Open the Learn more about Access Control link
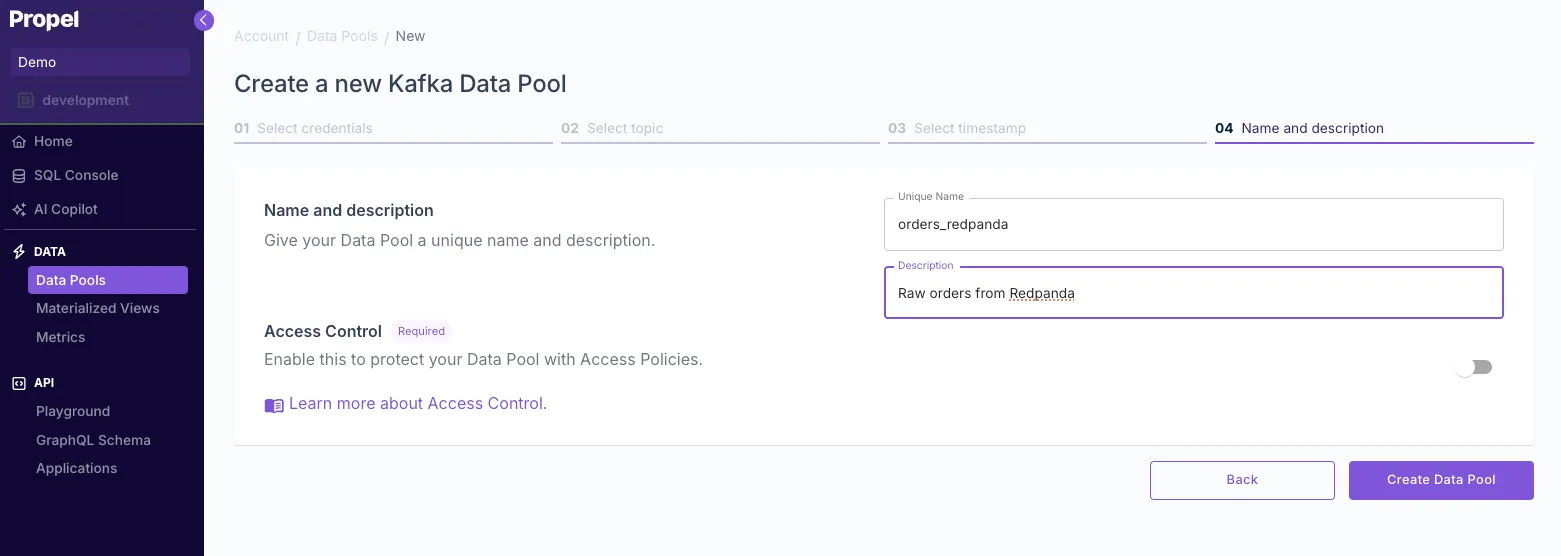 (x=417, y=404)
